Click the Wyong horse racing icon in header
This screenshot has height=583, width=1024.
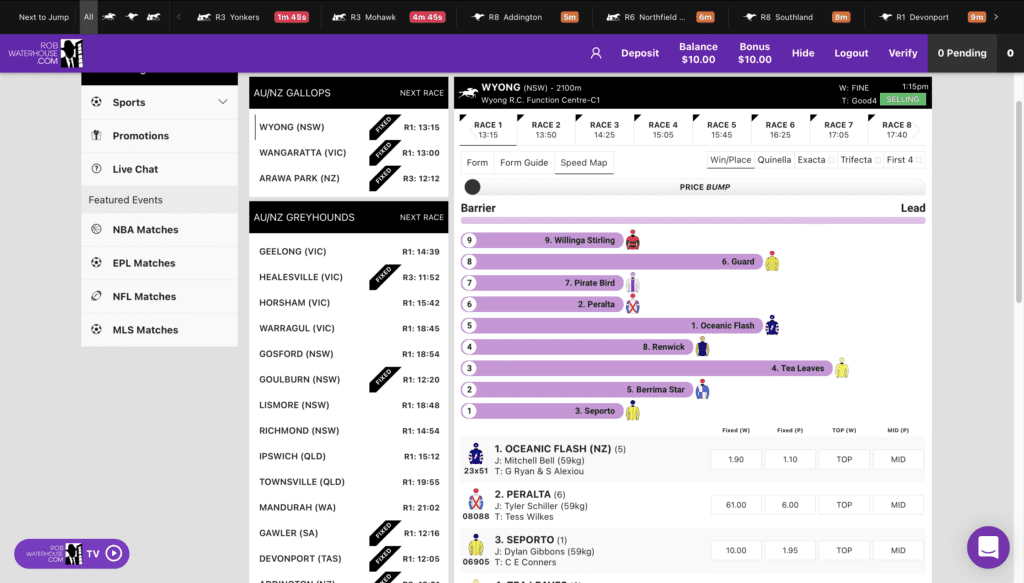pyautogui.click(x=468, y=93)
